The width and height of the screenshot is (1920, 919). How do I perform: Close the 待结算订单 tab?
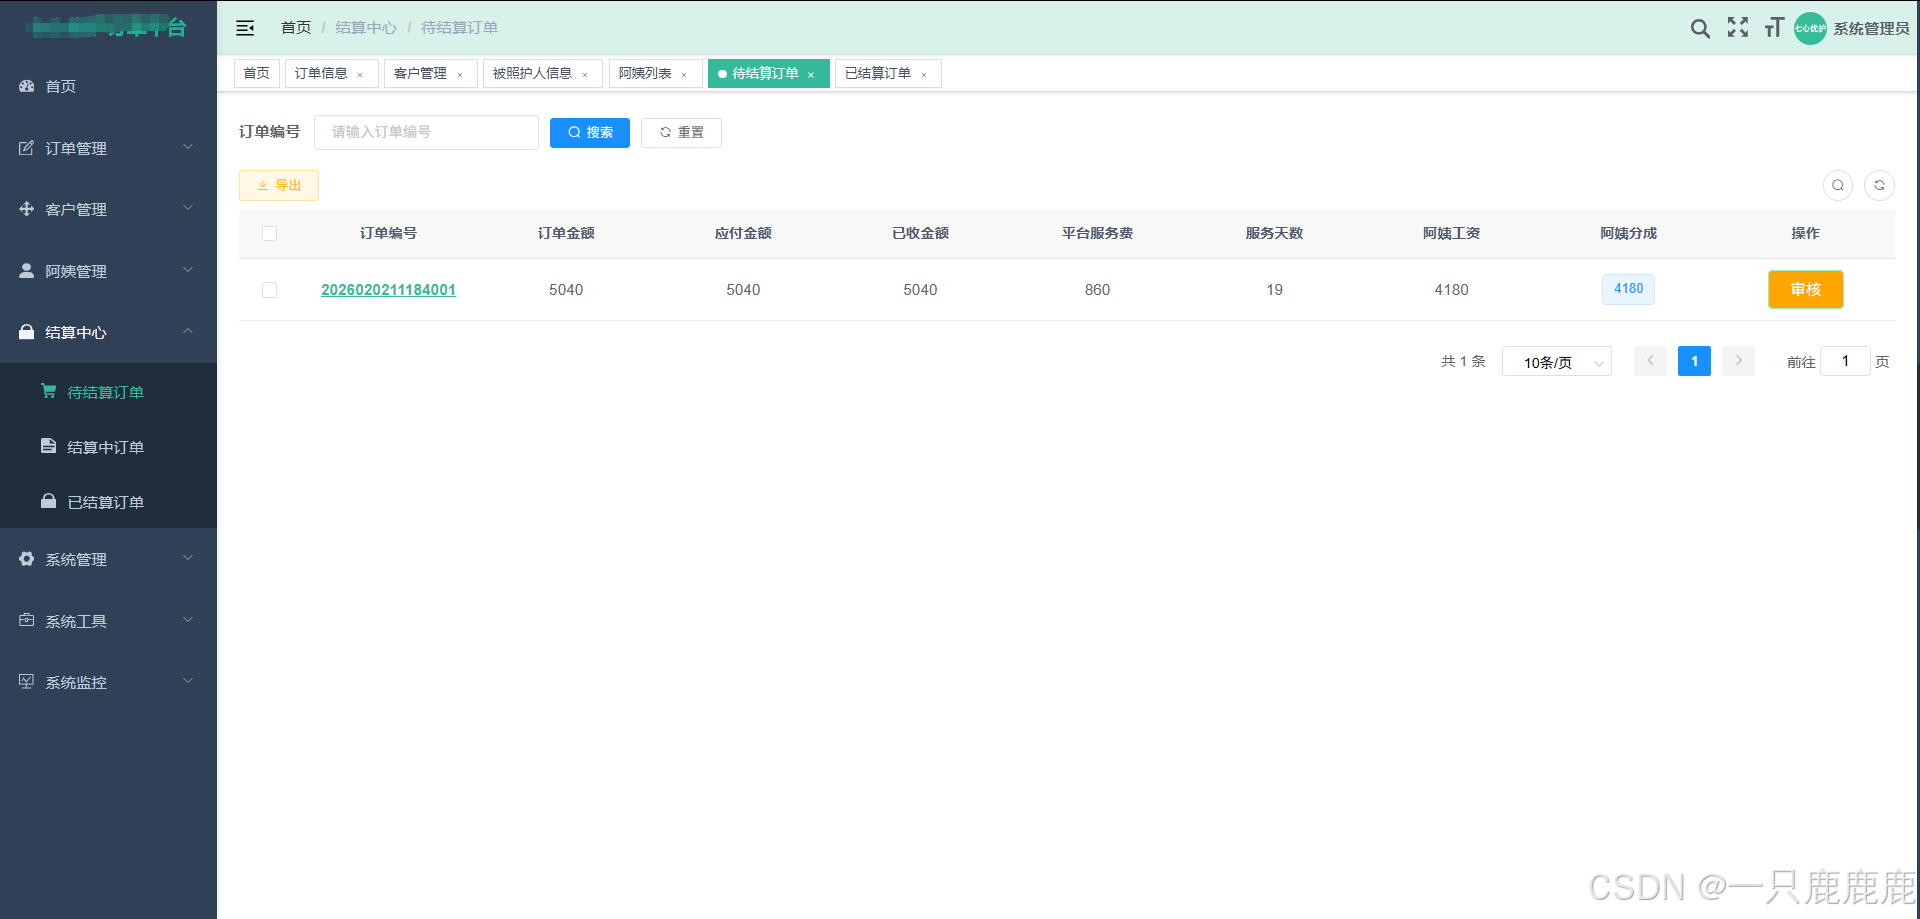click(x=811, y=75)
